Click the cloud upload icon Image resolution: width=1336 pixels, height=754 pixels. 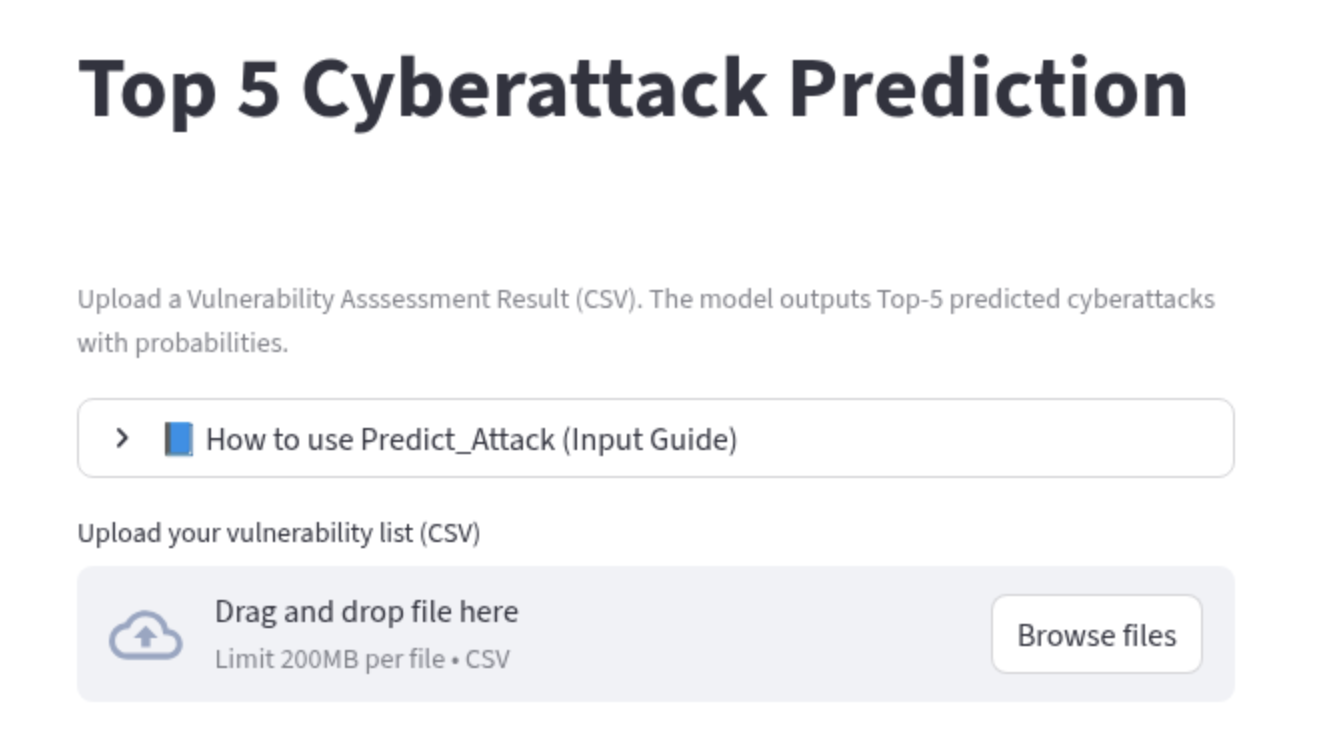[x=146, y=635]
